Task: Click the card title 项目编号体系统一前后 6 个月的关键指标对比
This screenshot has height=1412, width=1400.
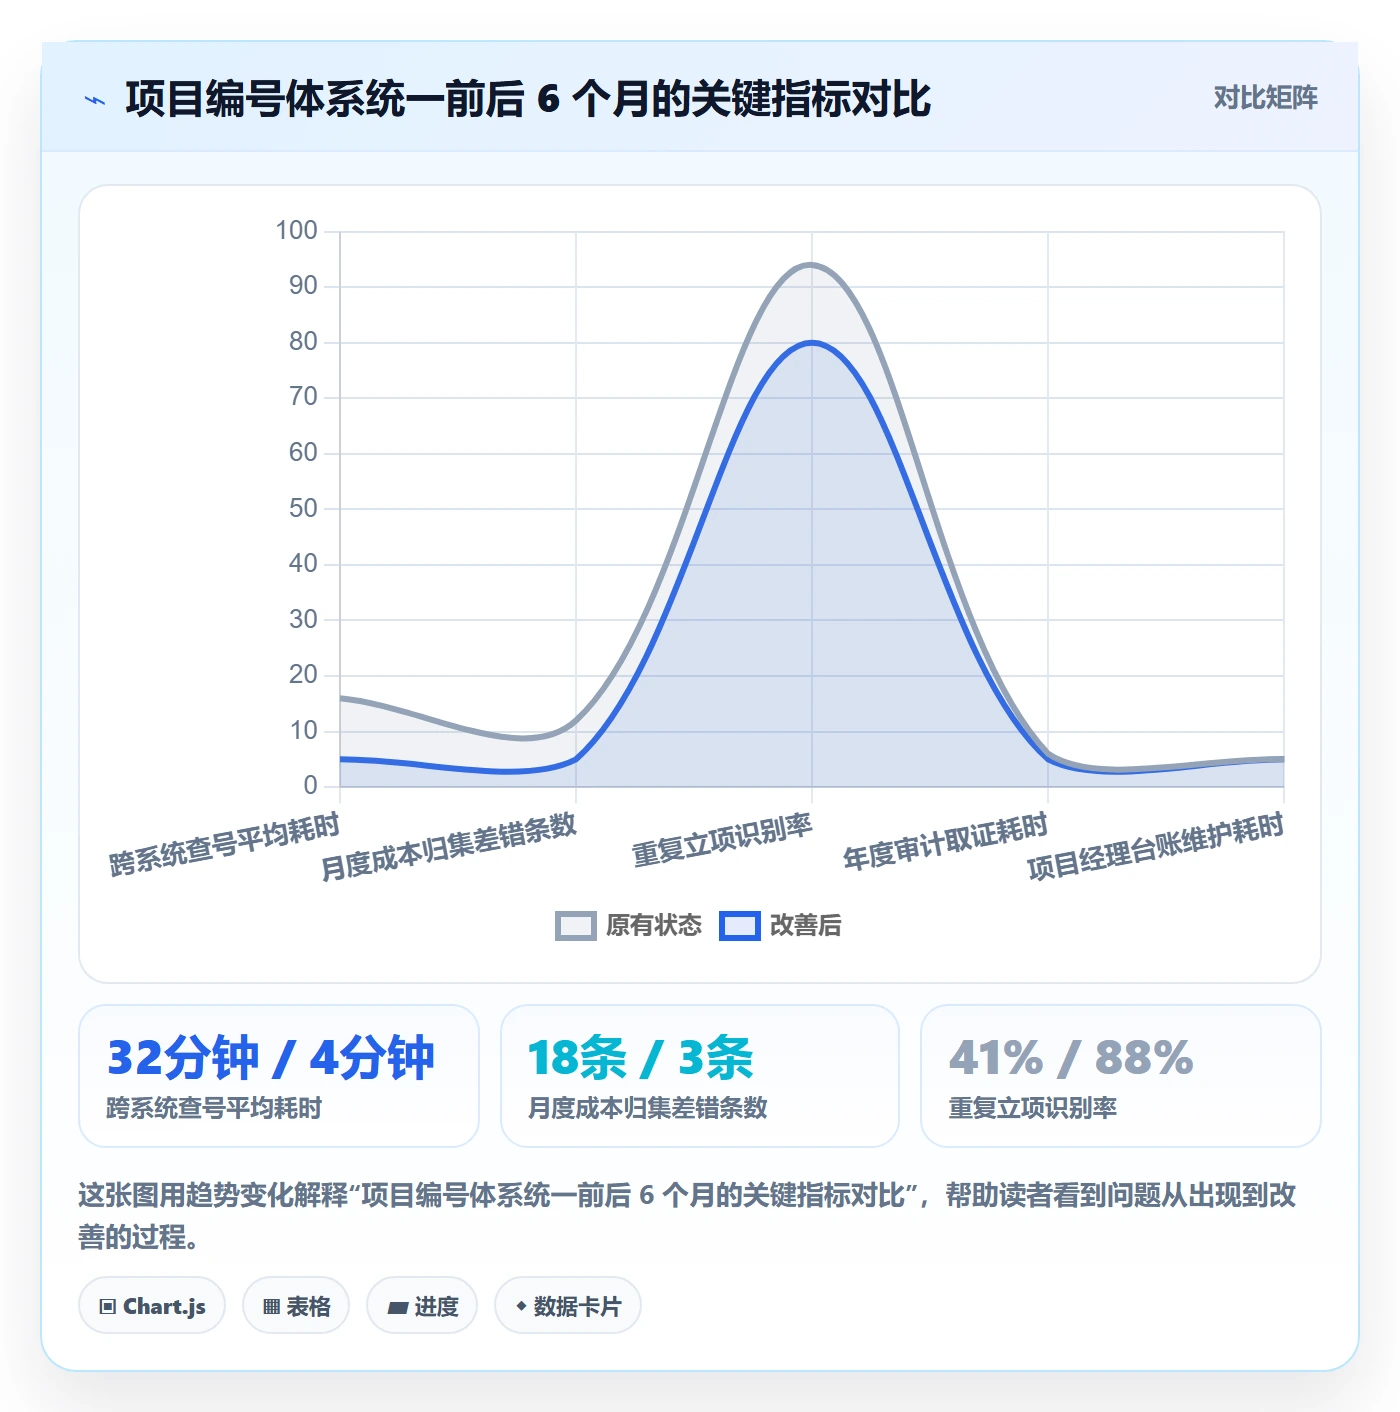Action: (x=528, y=99)
